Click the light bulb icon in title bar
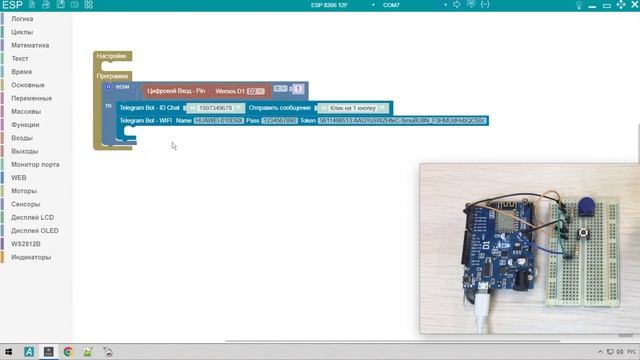The width and height of the screenshot is (640, 360). tap(578, 5)
